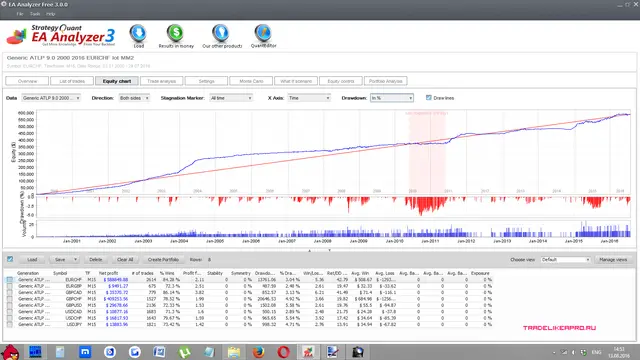
Task: Select the GBPCHF net profit cell '$ 409253.56'
Action: click(x=116, y=299)
